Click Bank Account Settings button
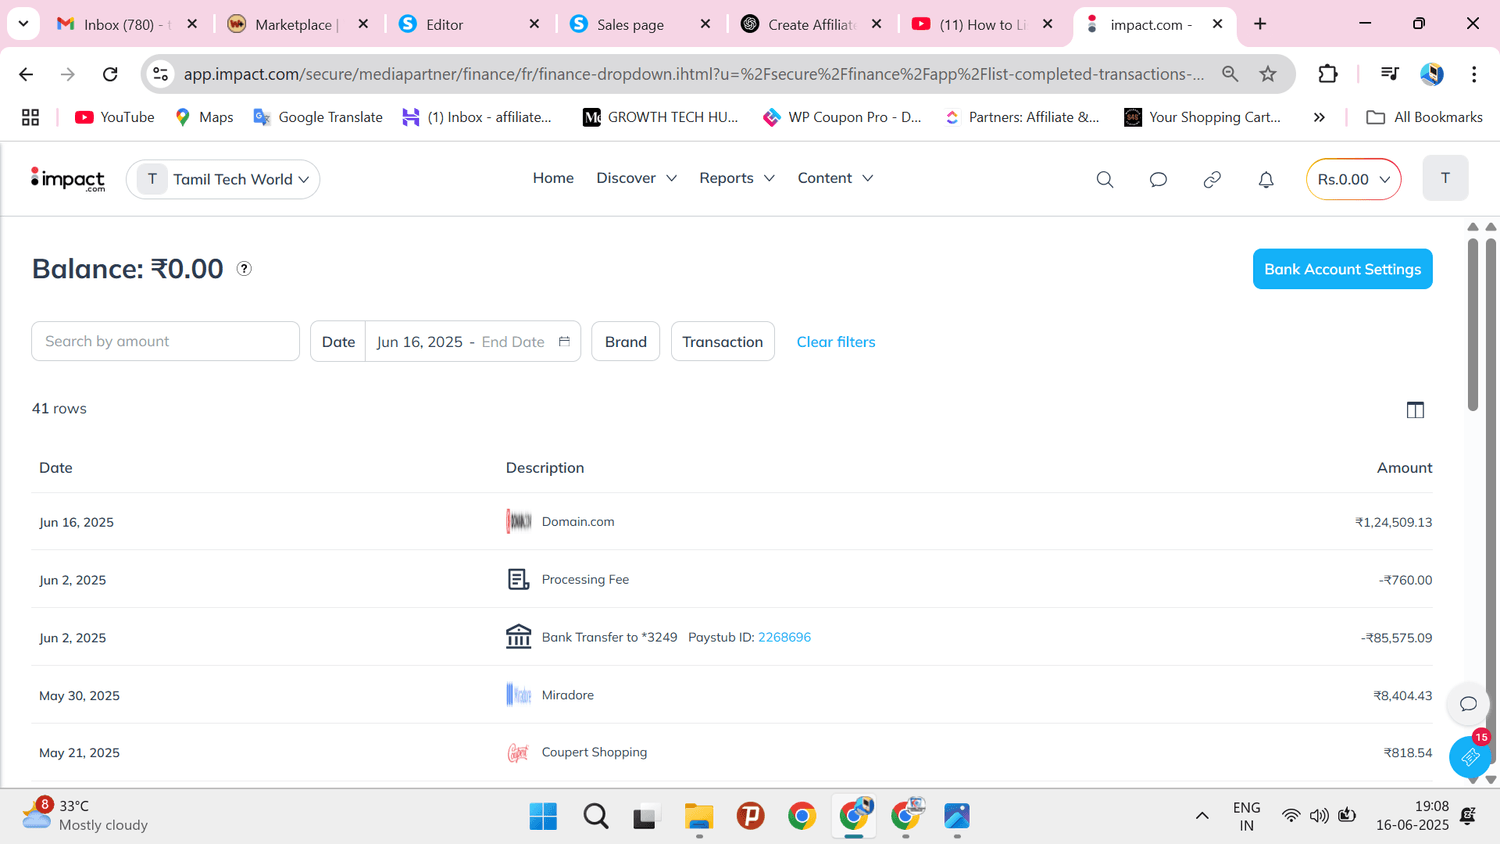The width and height of the screenshot is (1500, 844). [1342, 269]
